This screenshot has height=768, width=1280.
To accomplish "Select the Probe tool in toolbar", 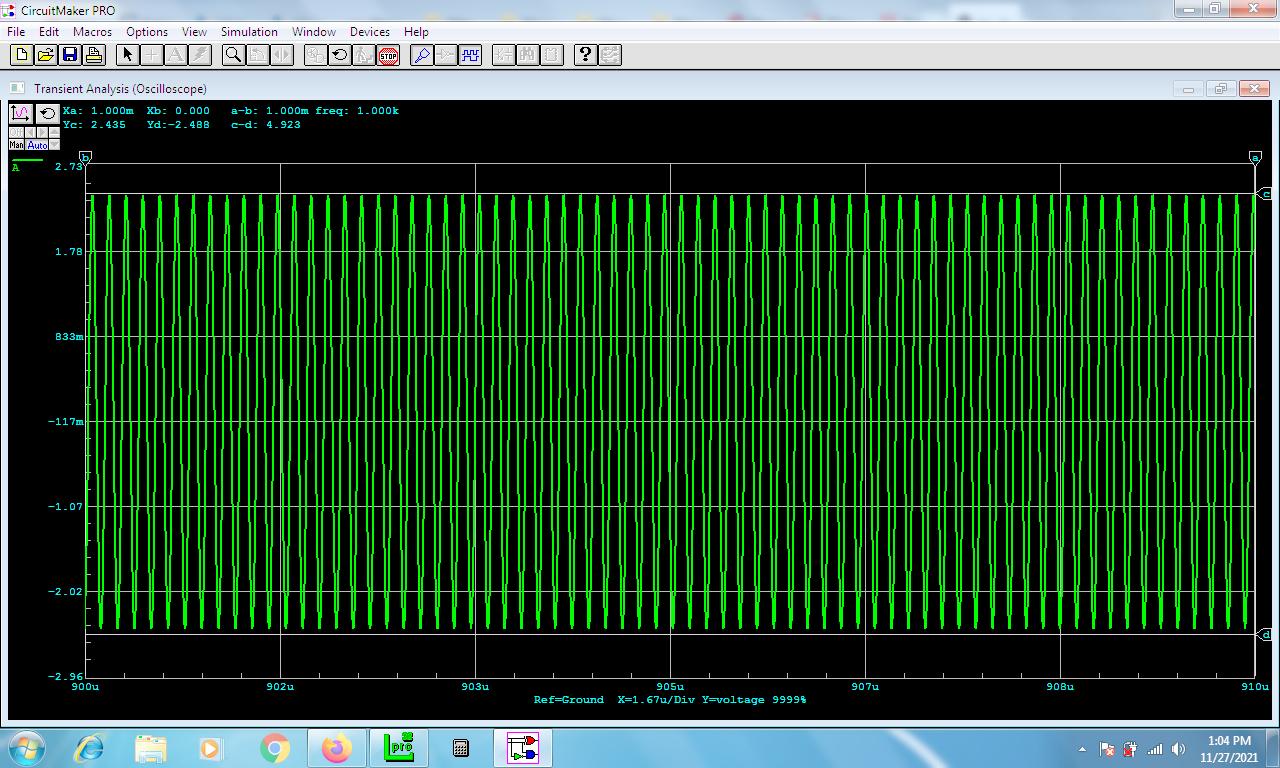I will click(x=422, y=55).
